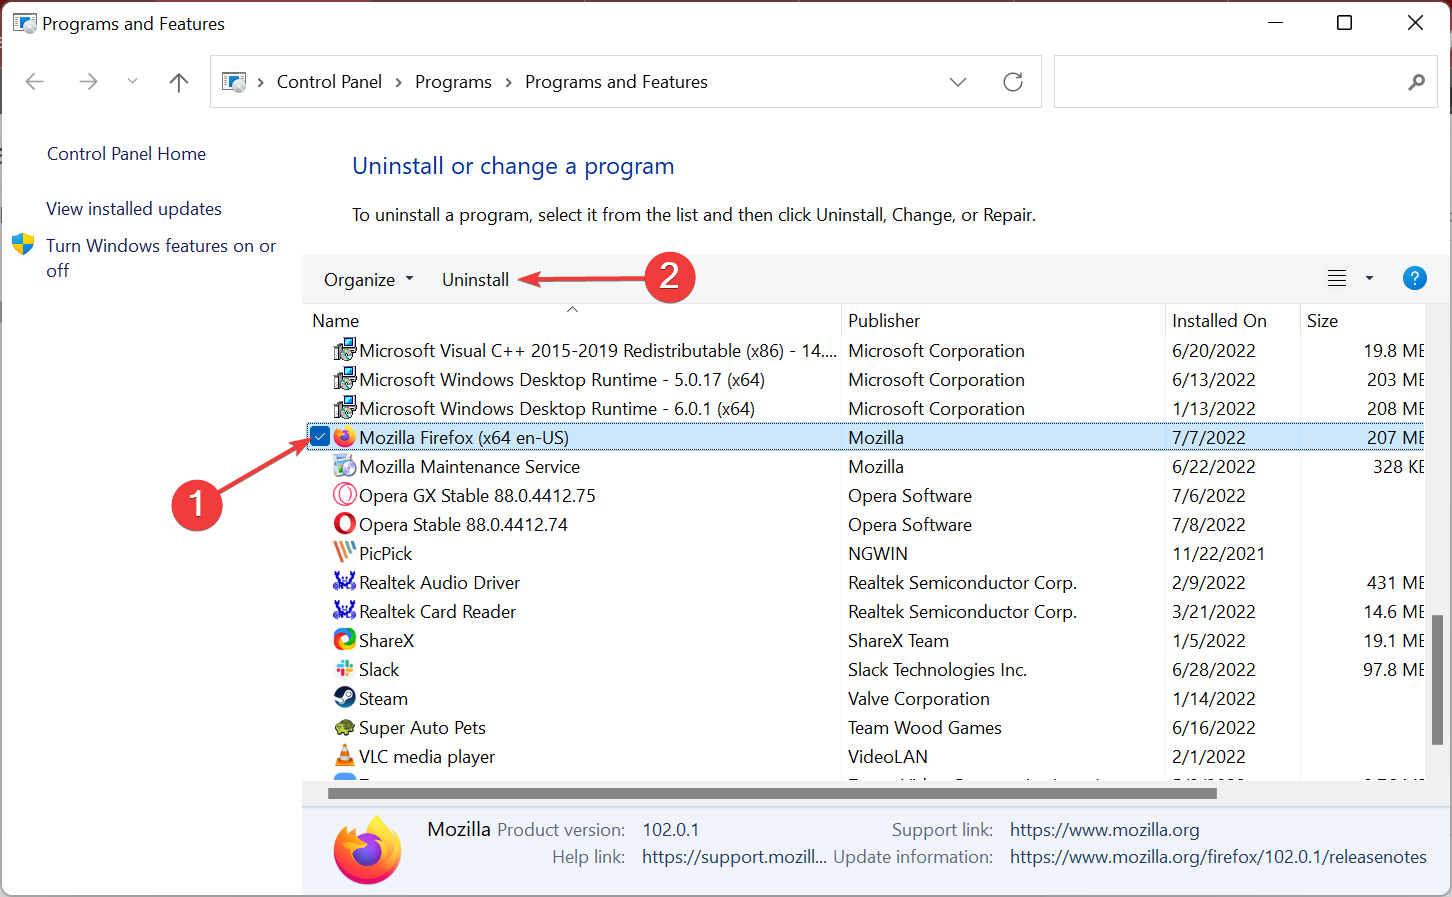Click the large Firefox logo in details pane
Image resolution: width=1452 pixels, height=897 pixels.
pos(368,850)
